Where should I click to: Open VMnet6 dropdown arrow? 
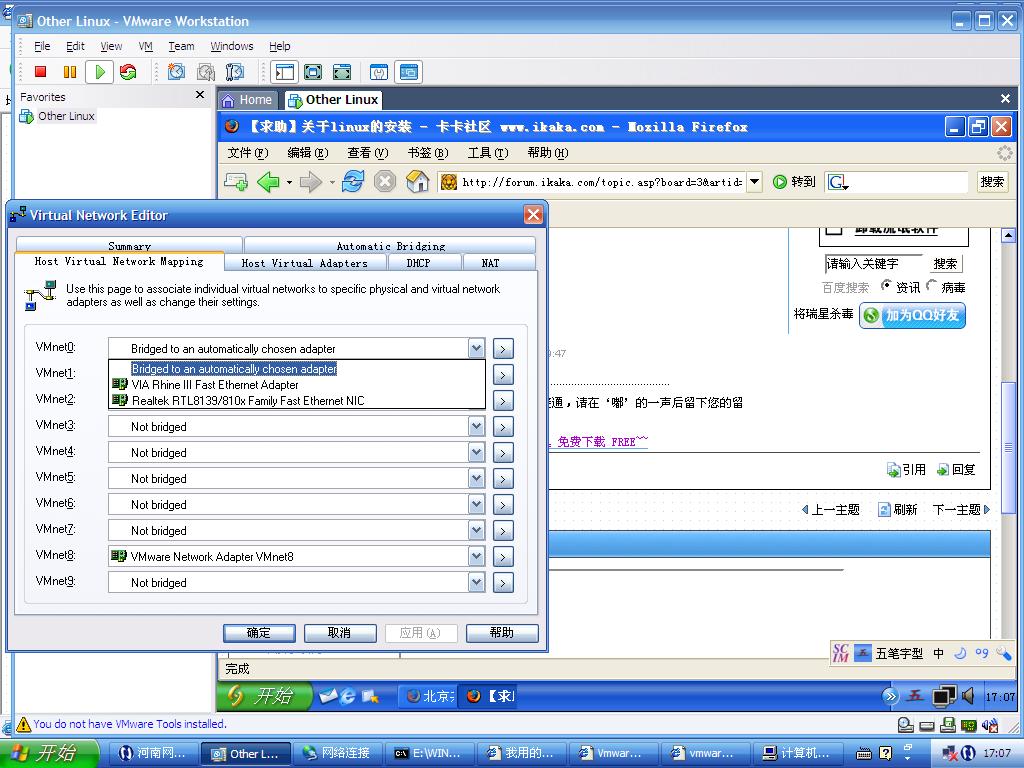click(477, 504)
